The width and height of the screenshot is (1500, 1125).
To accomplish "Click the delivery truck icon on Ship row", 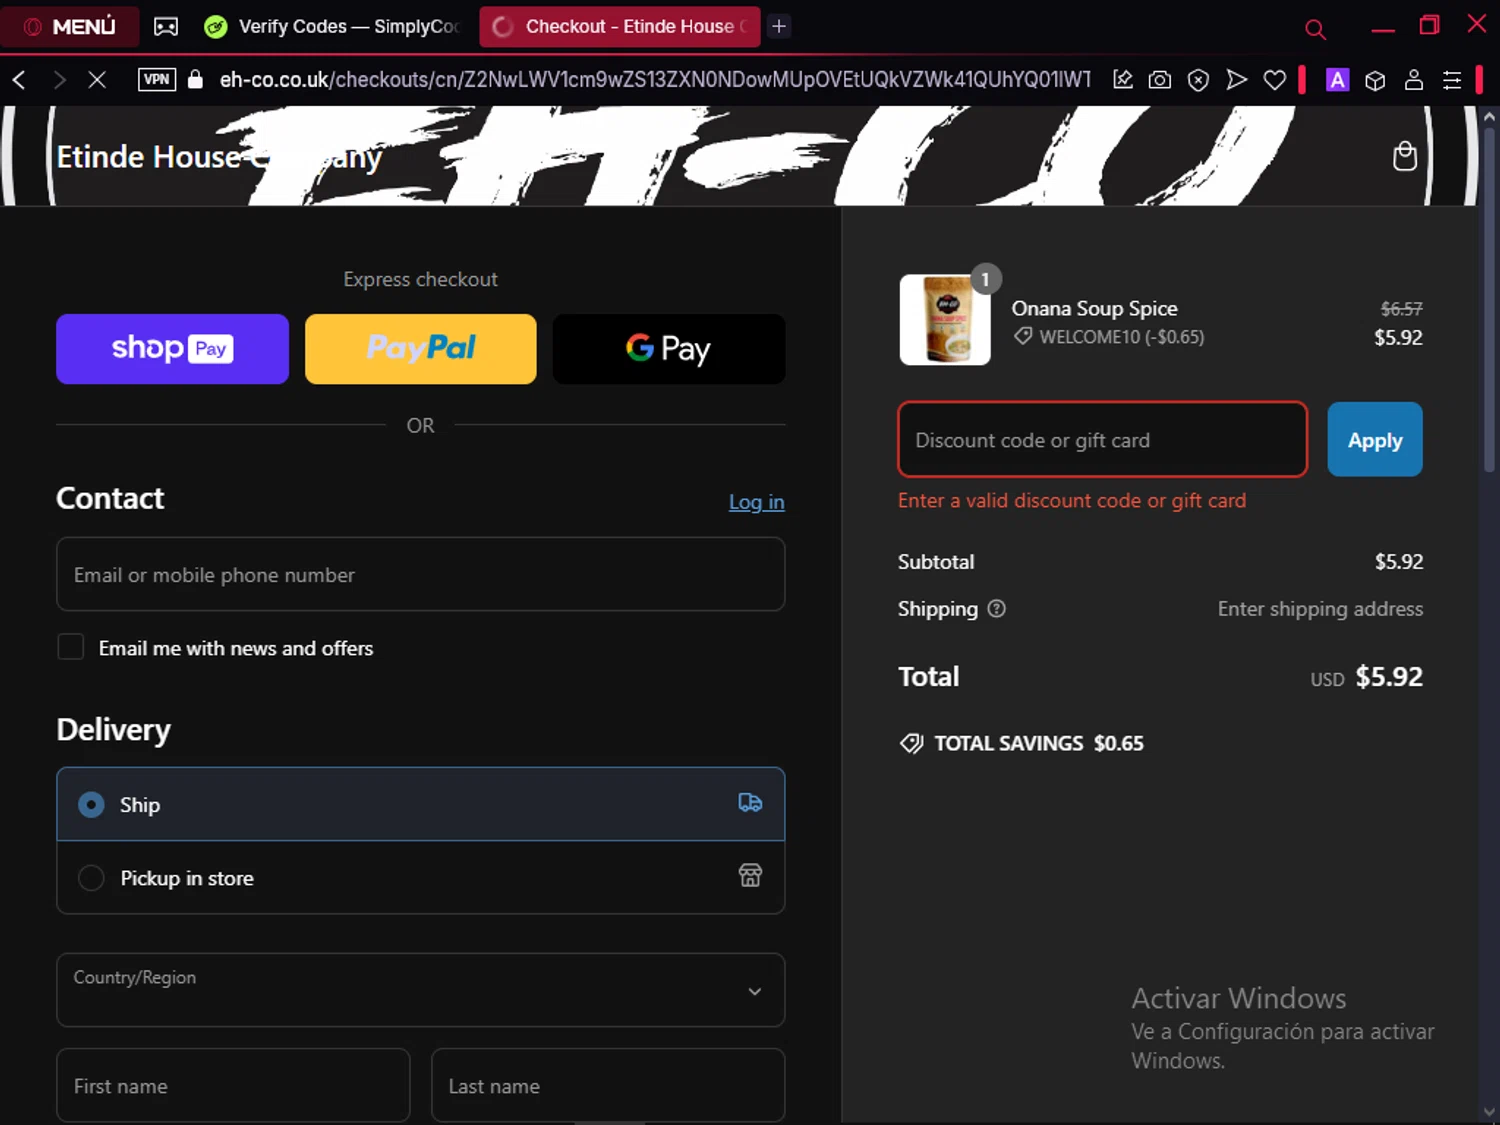I will pos(750,803).
